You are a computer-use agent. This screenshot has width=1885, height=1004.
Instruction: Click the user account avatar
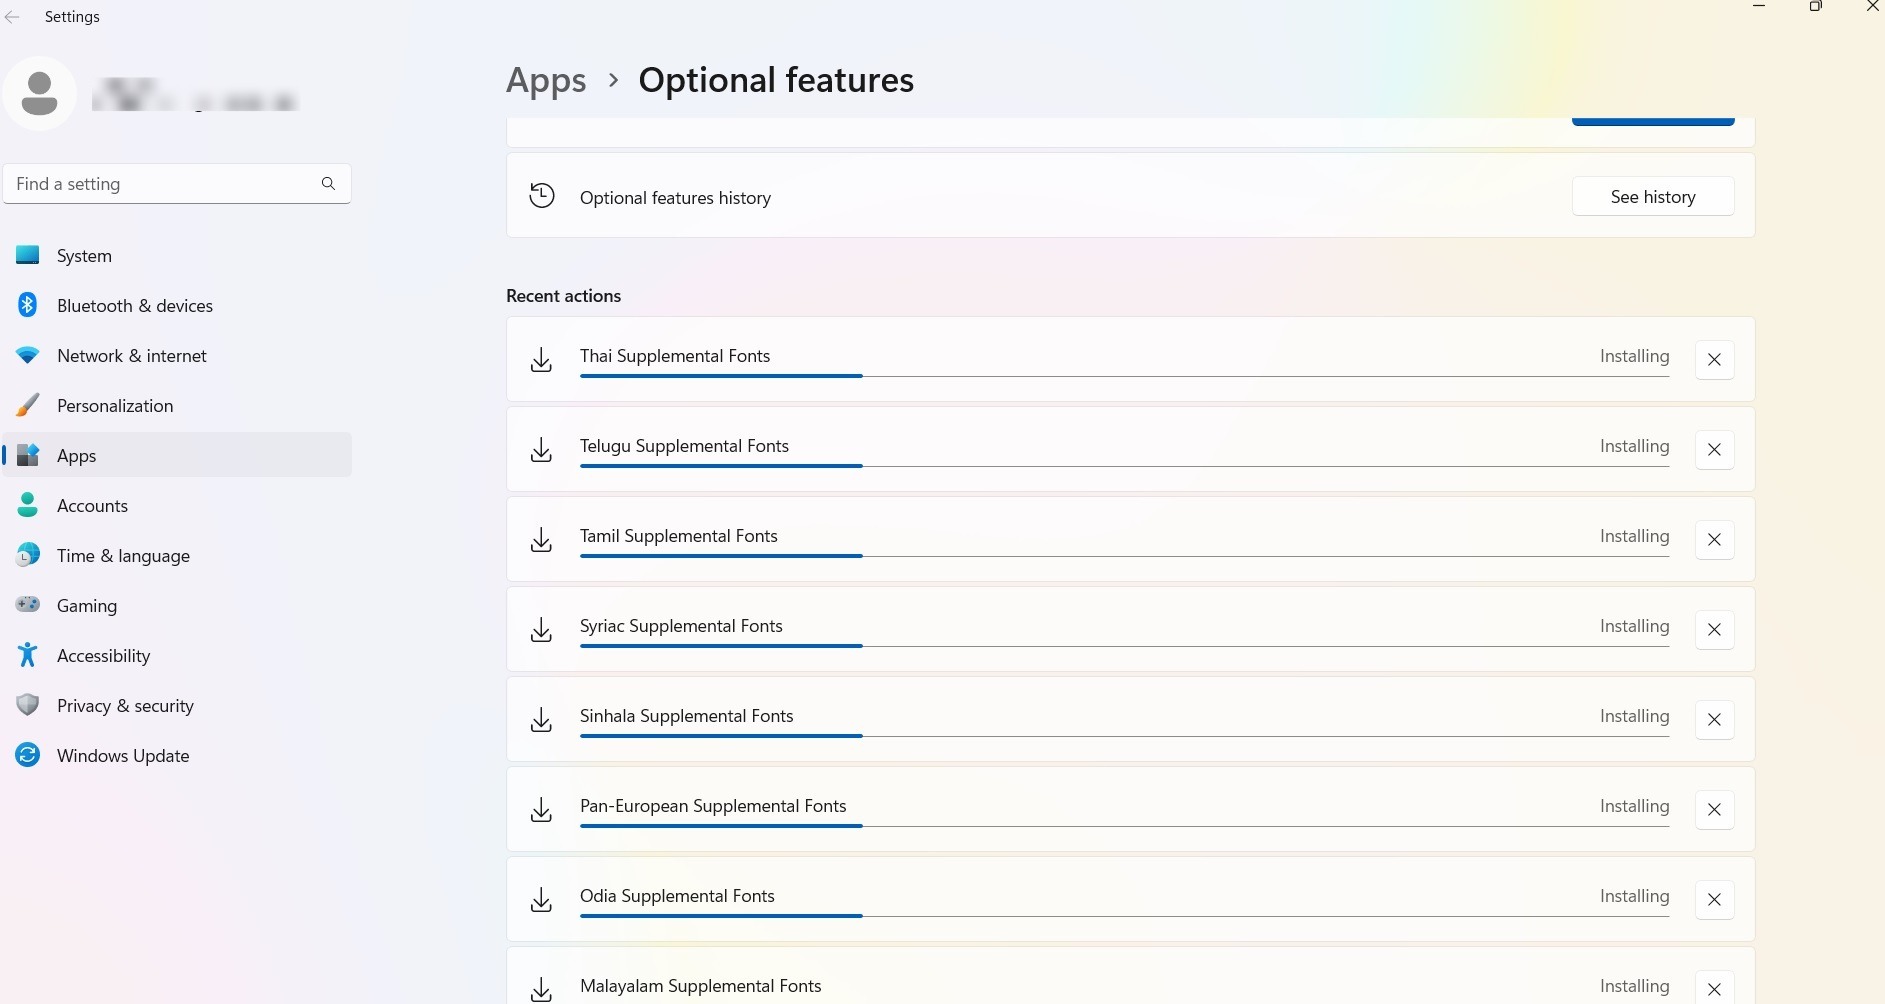click(40, 93)
